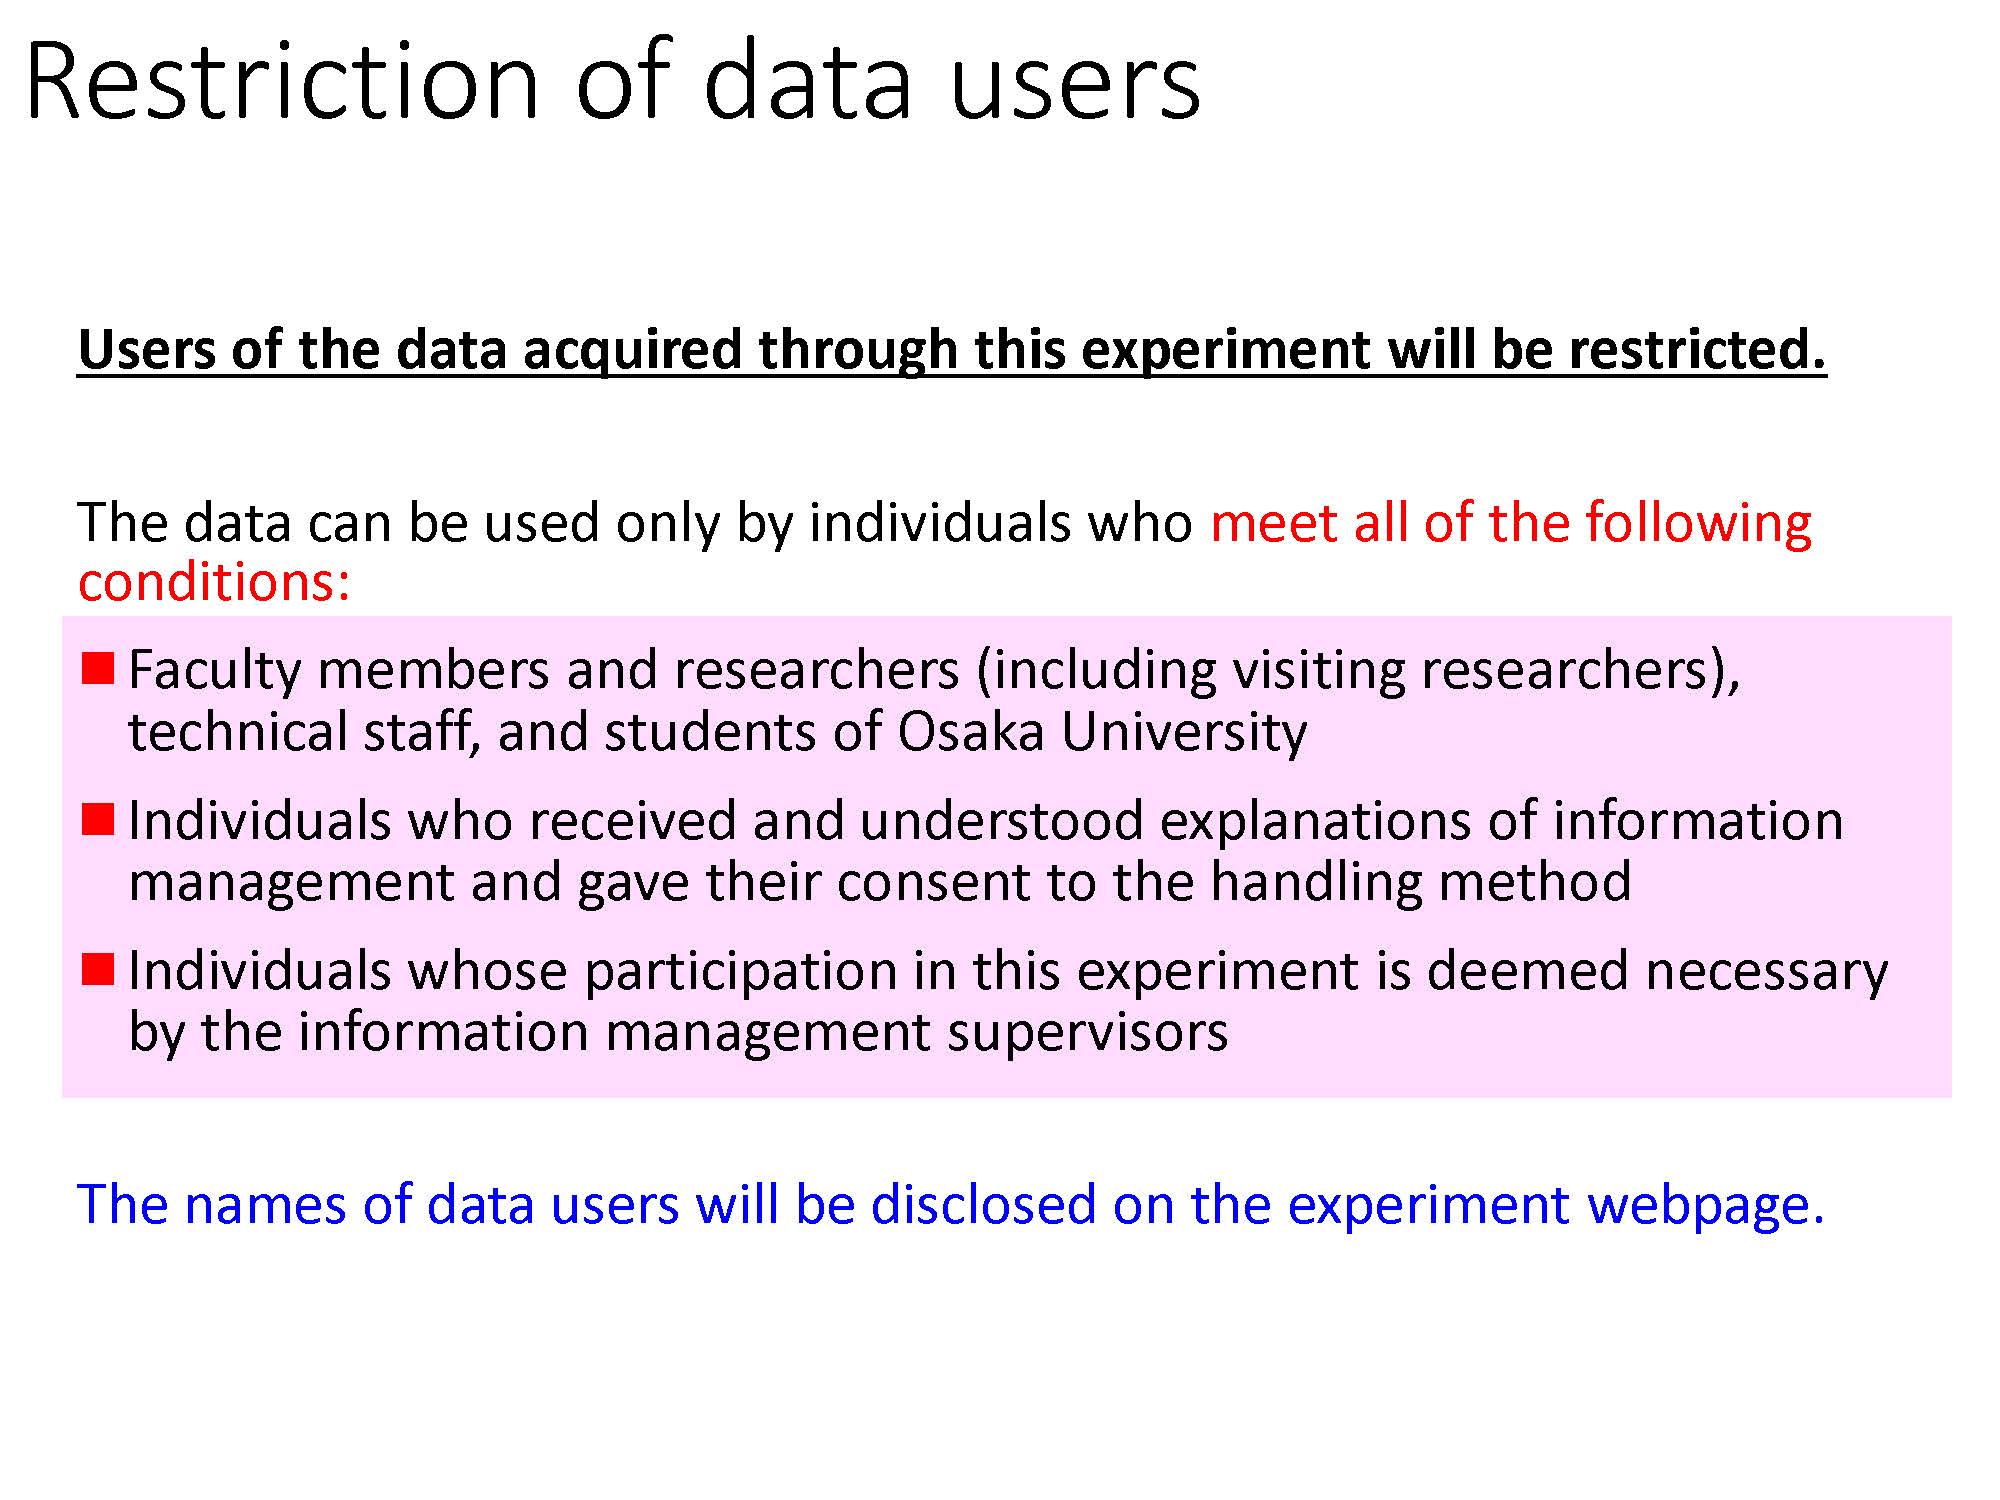Click the blue sentence about the experiment webpage
Image resolution: width=2000 pixels, height=1500 pixels.
pos(950,1203)
